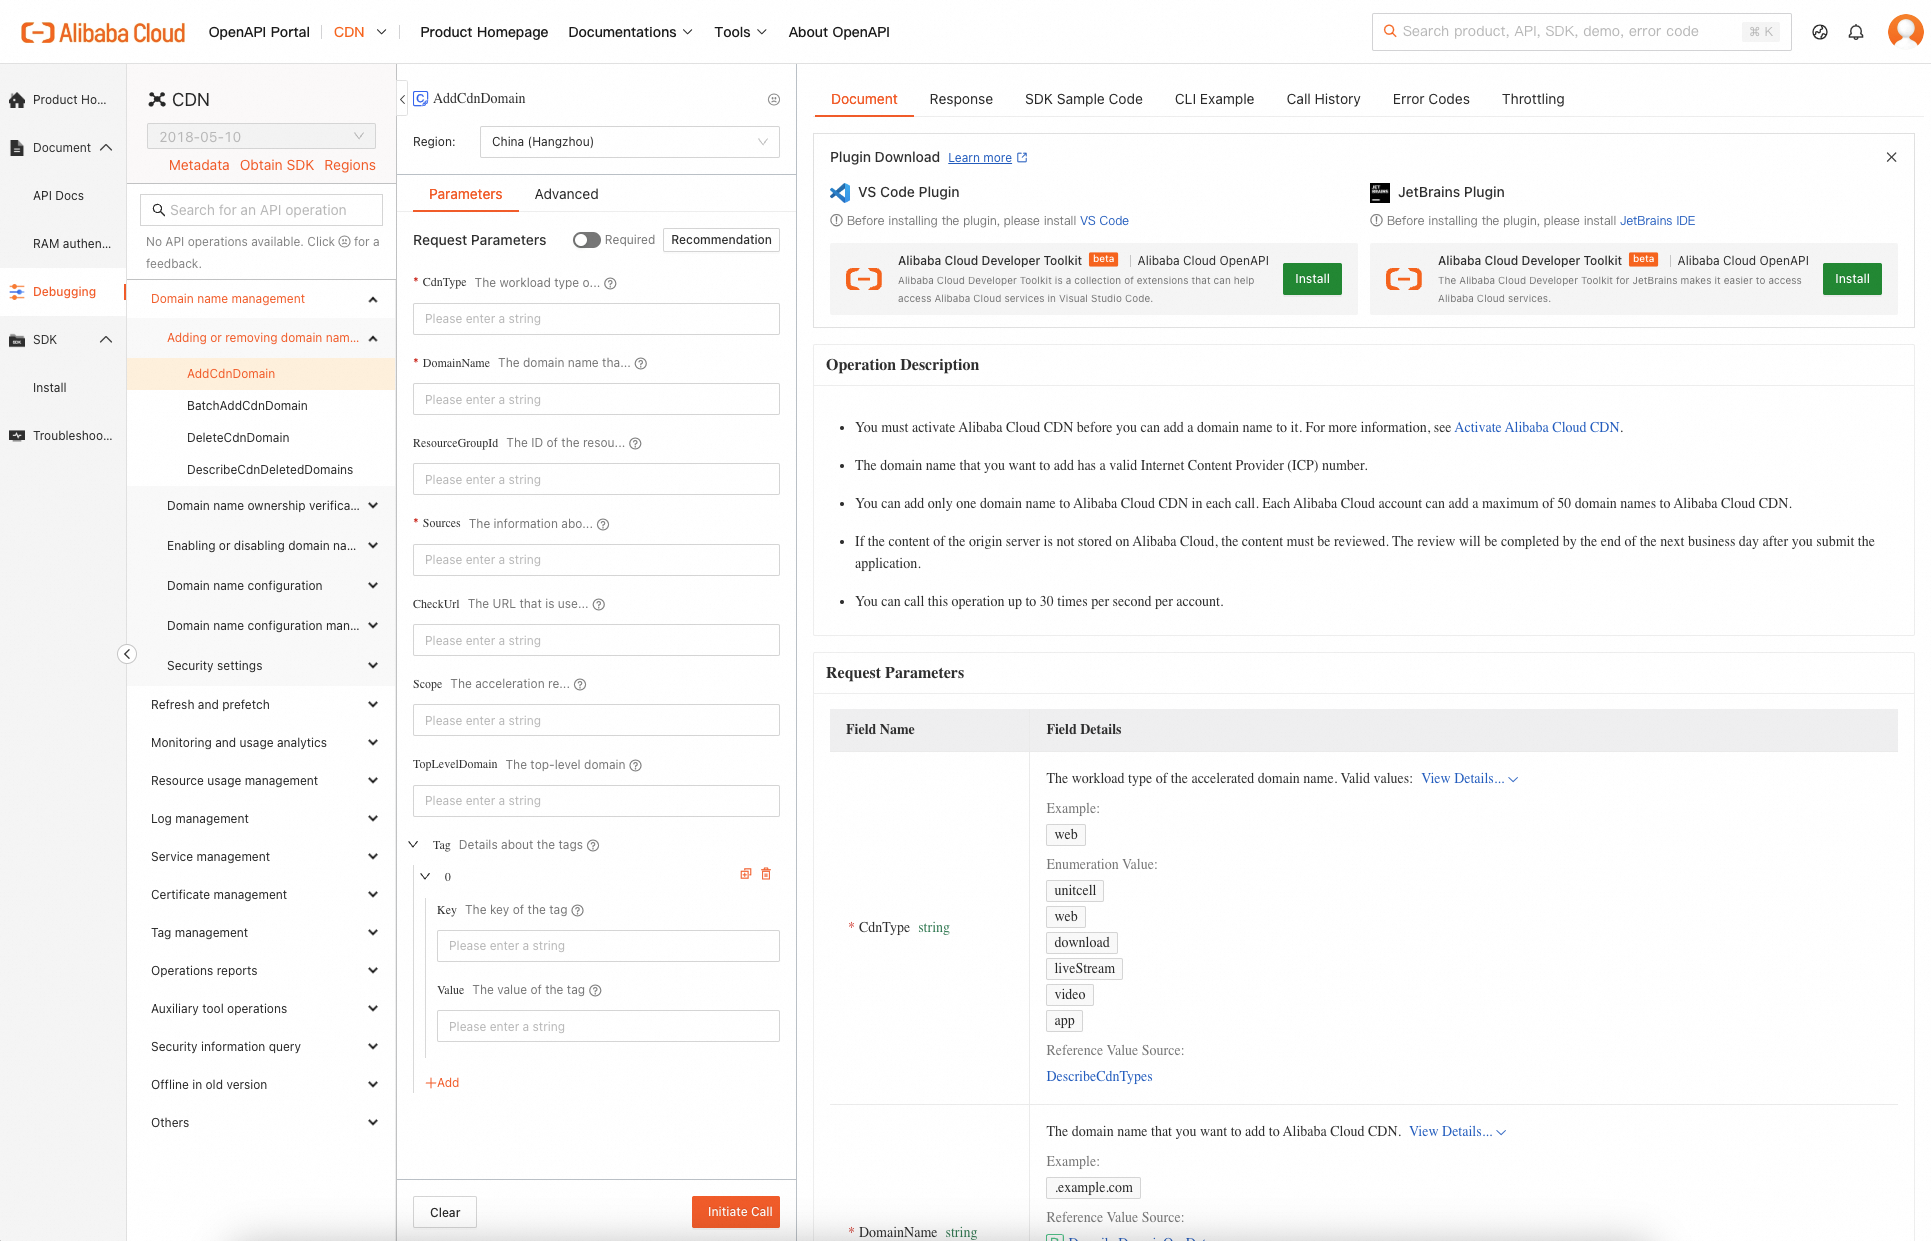Image resolution: width=1931 pixels, height=1241 pixels.
Task: Open the Region China (Hangzhou) dropdown
Action: 629,142
